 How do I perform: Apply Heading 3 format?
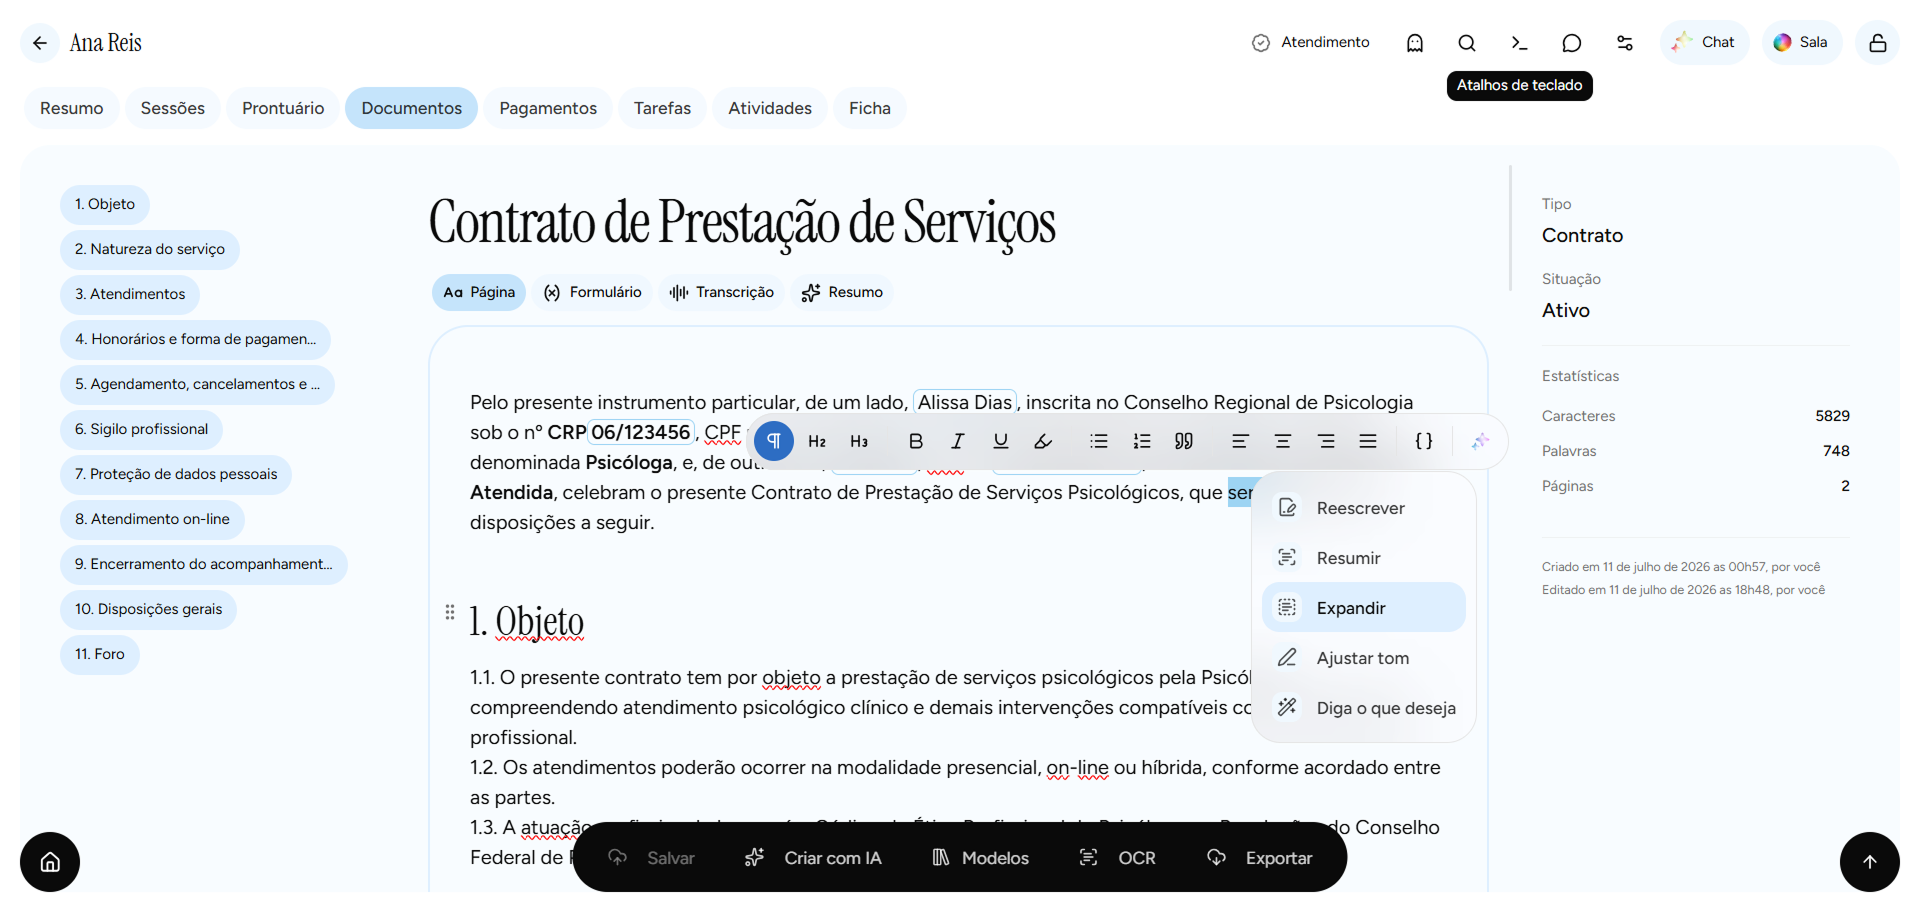[859, 441]
